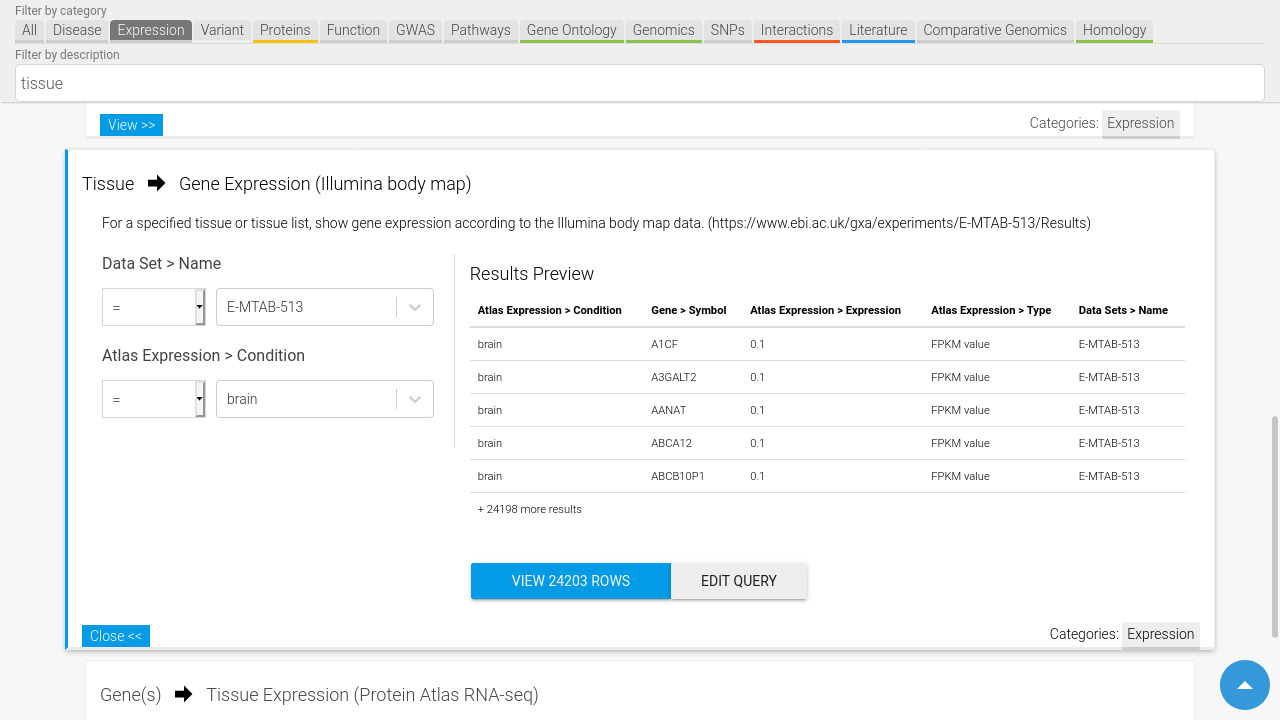Expand the previous template with View >>
The image size is (1280, 720).
tap(131, 125)
